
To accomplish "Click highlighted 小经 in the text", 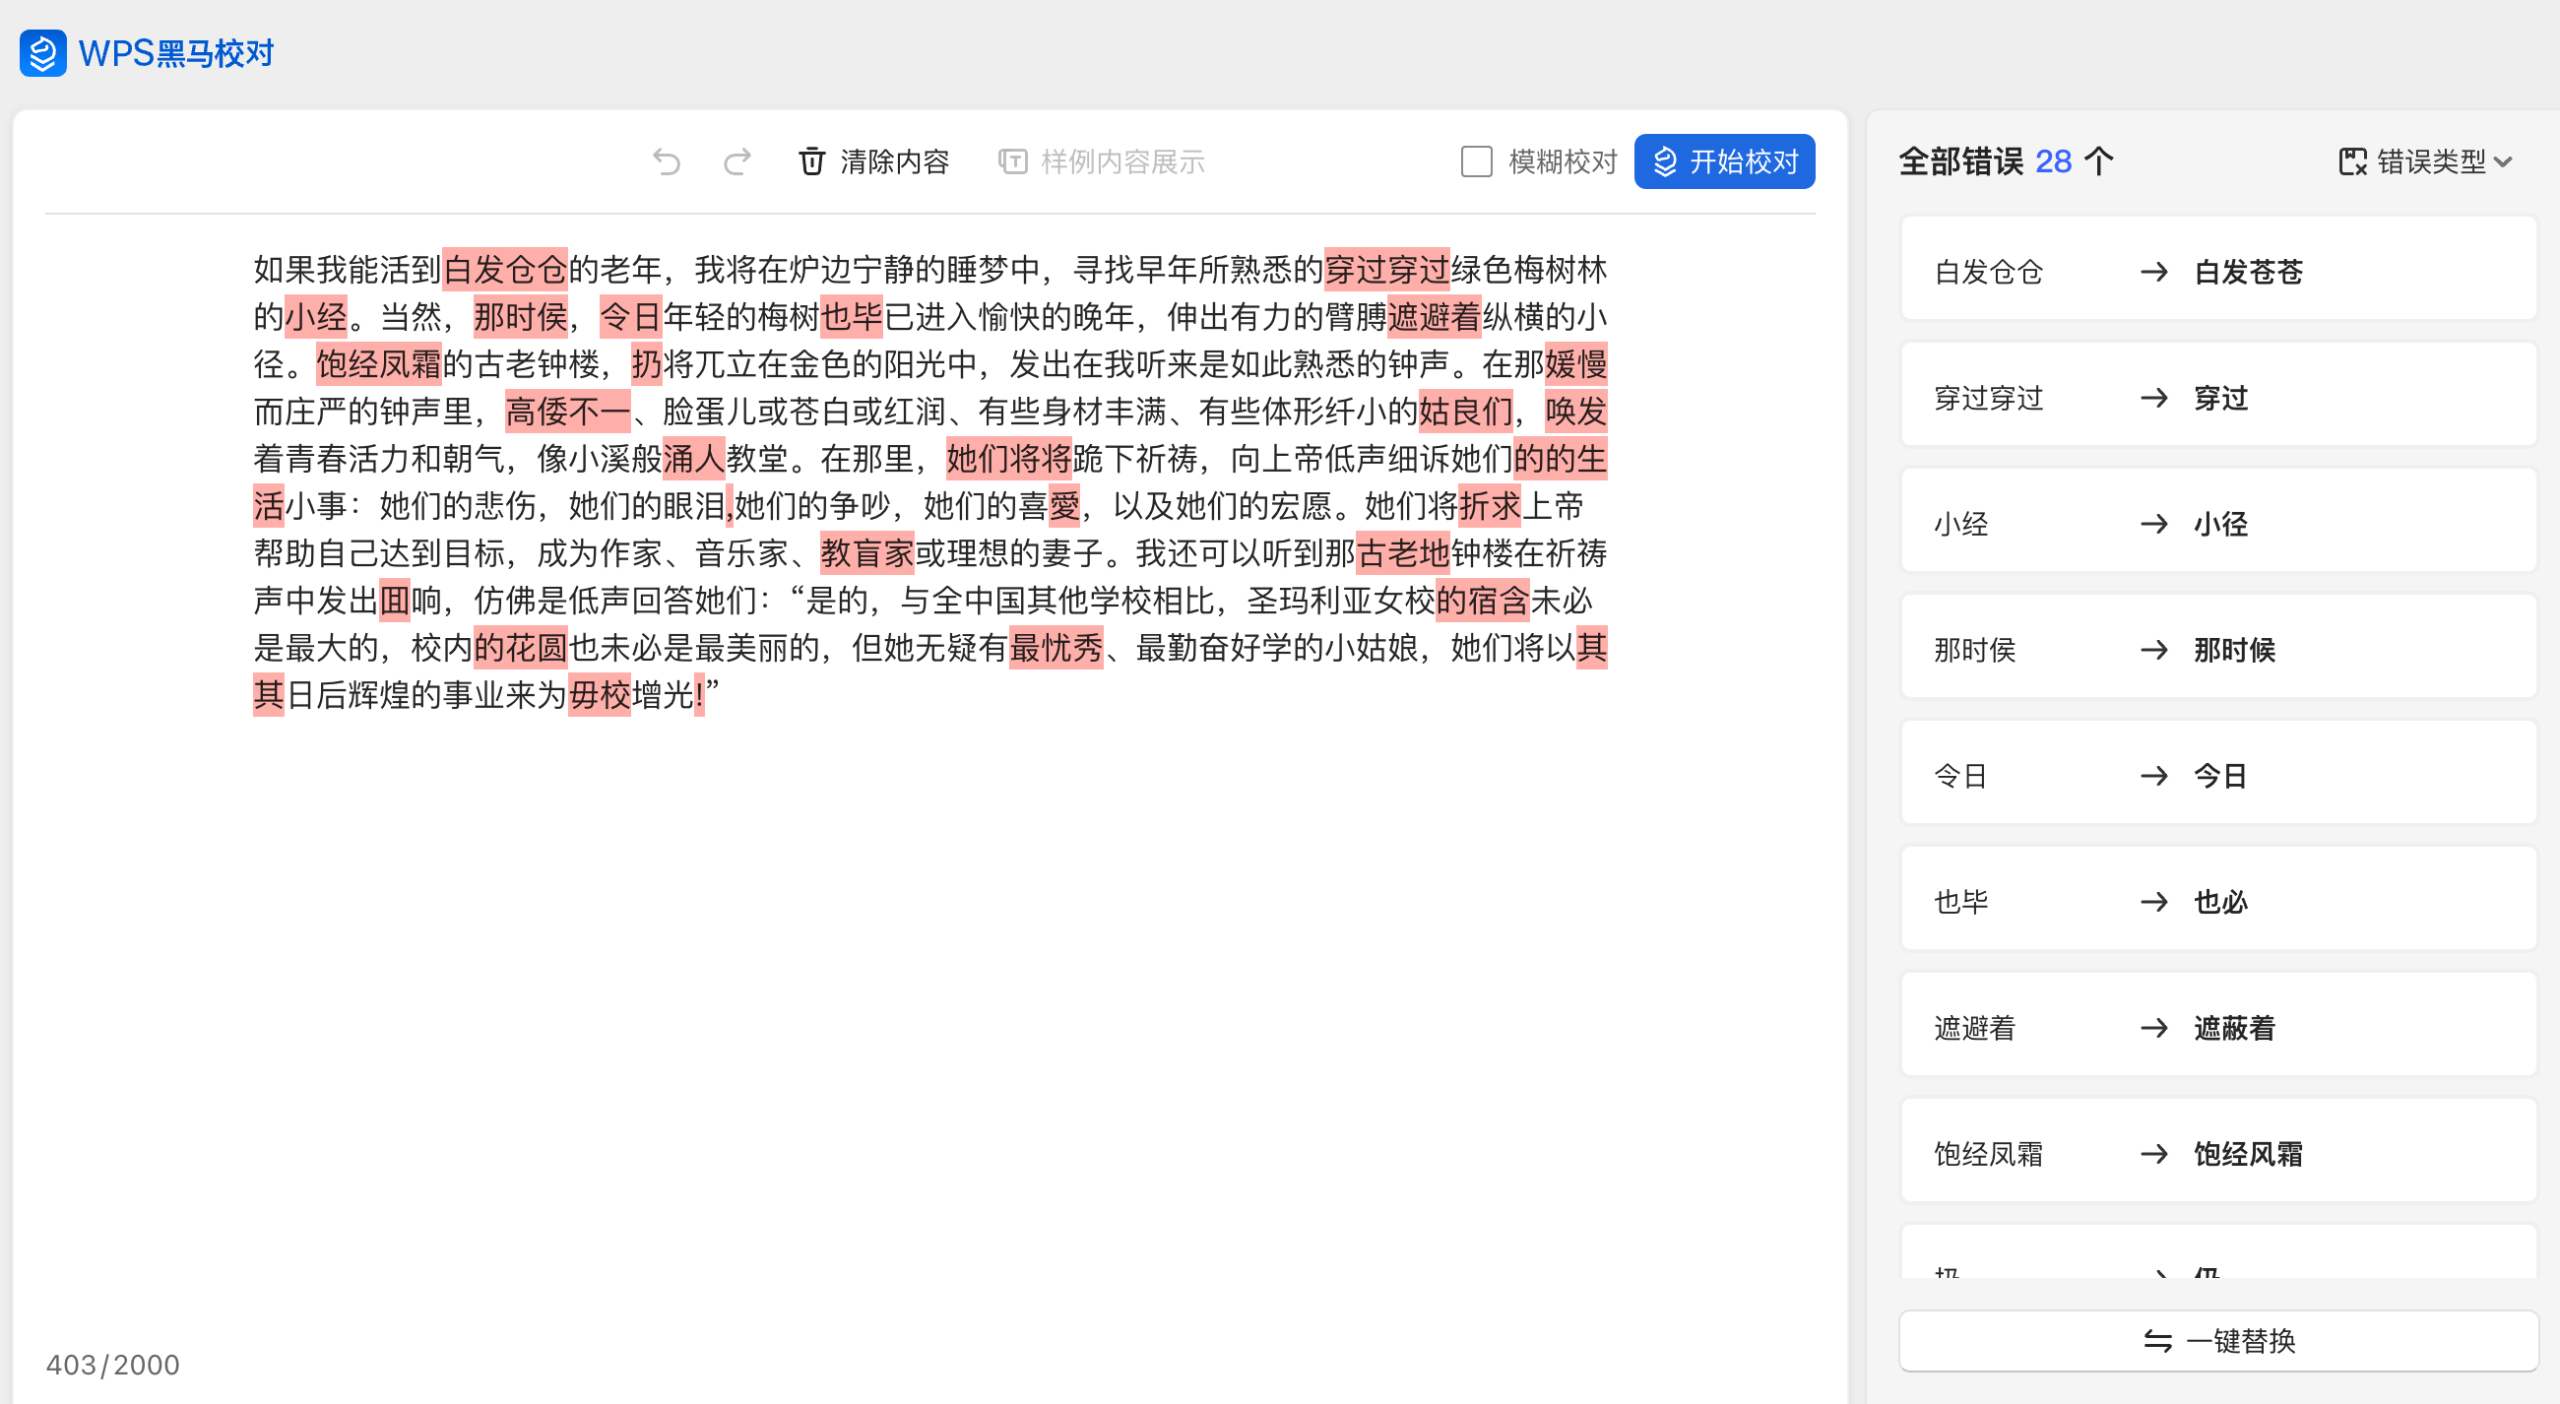I will click(x=316, y=317).
